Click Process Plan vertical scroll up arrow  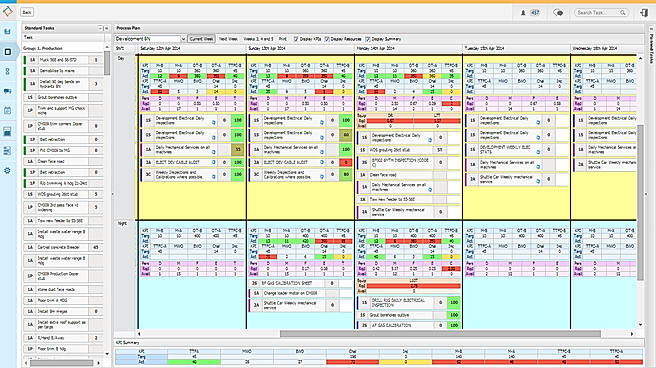tap(640, 58)
